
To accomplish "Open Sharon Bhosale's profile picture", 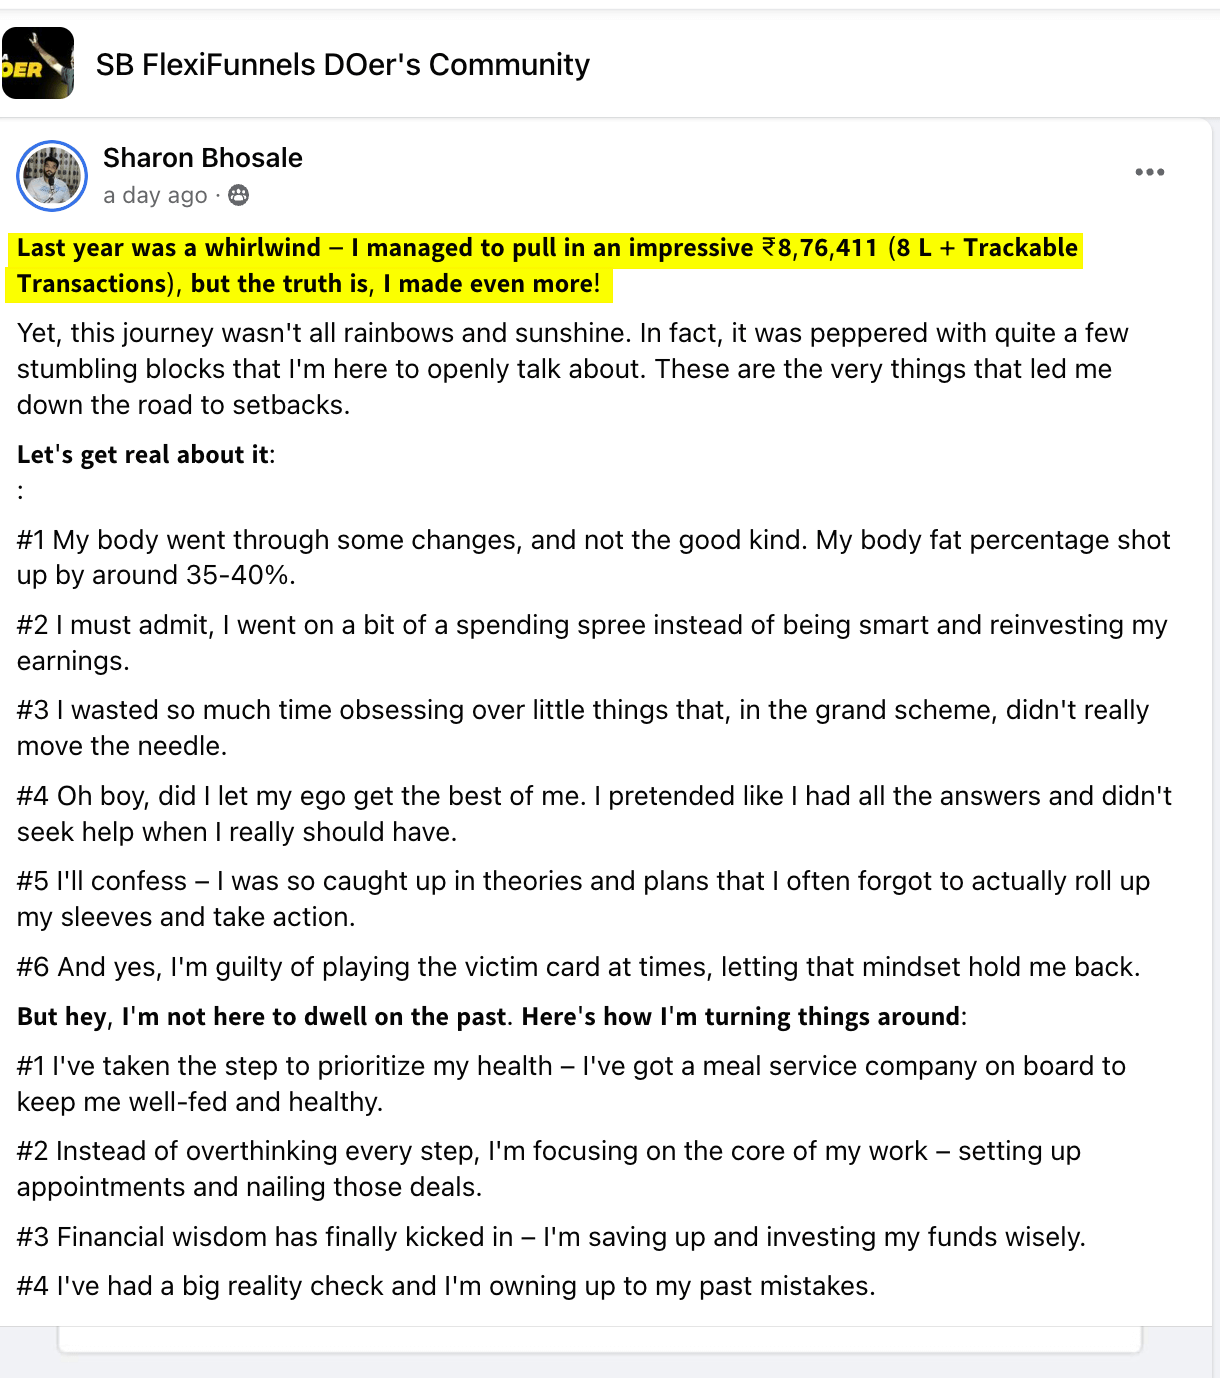I will click(52, 176).
